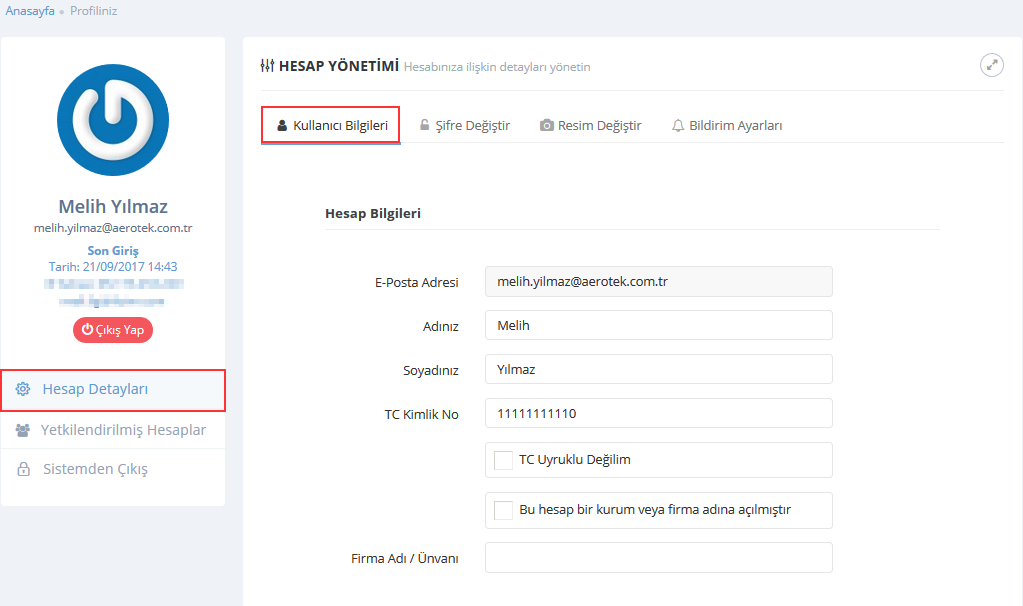
Task: Click the blue profile avatar image
Action: (113, 120)
